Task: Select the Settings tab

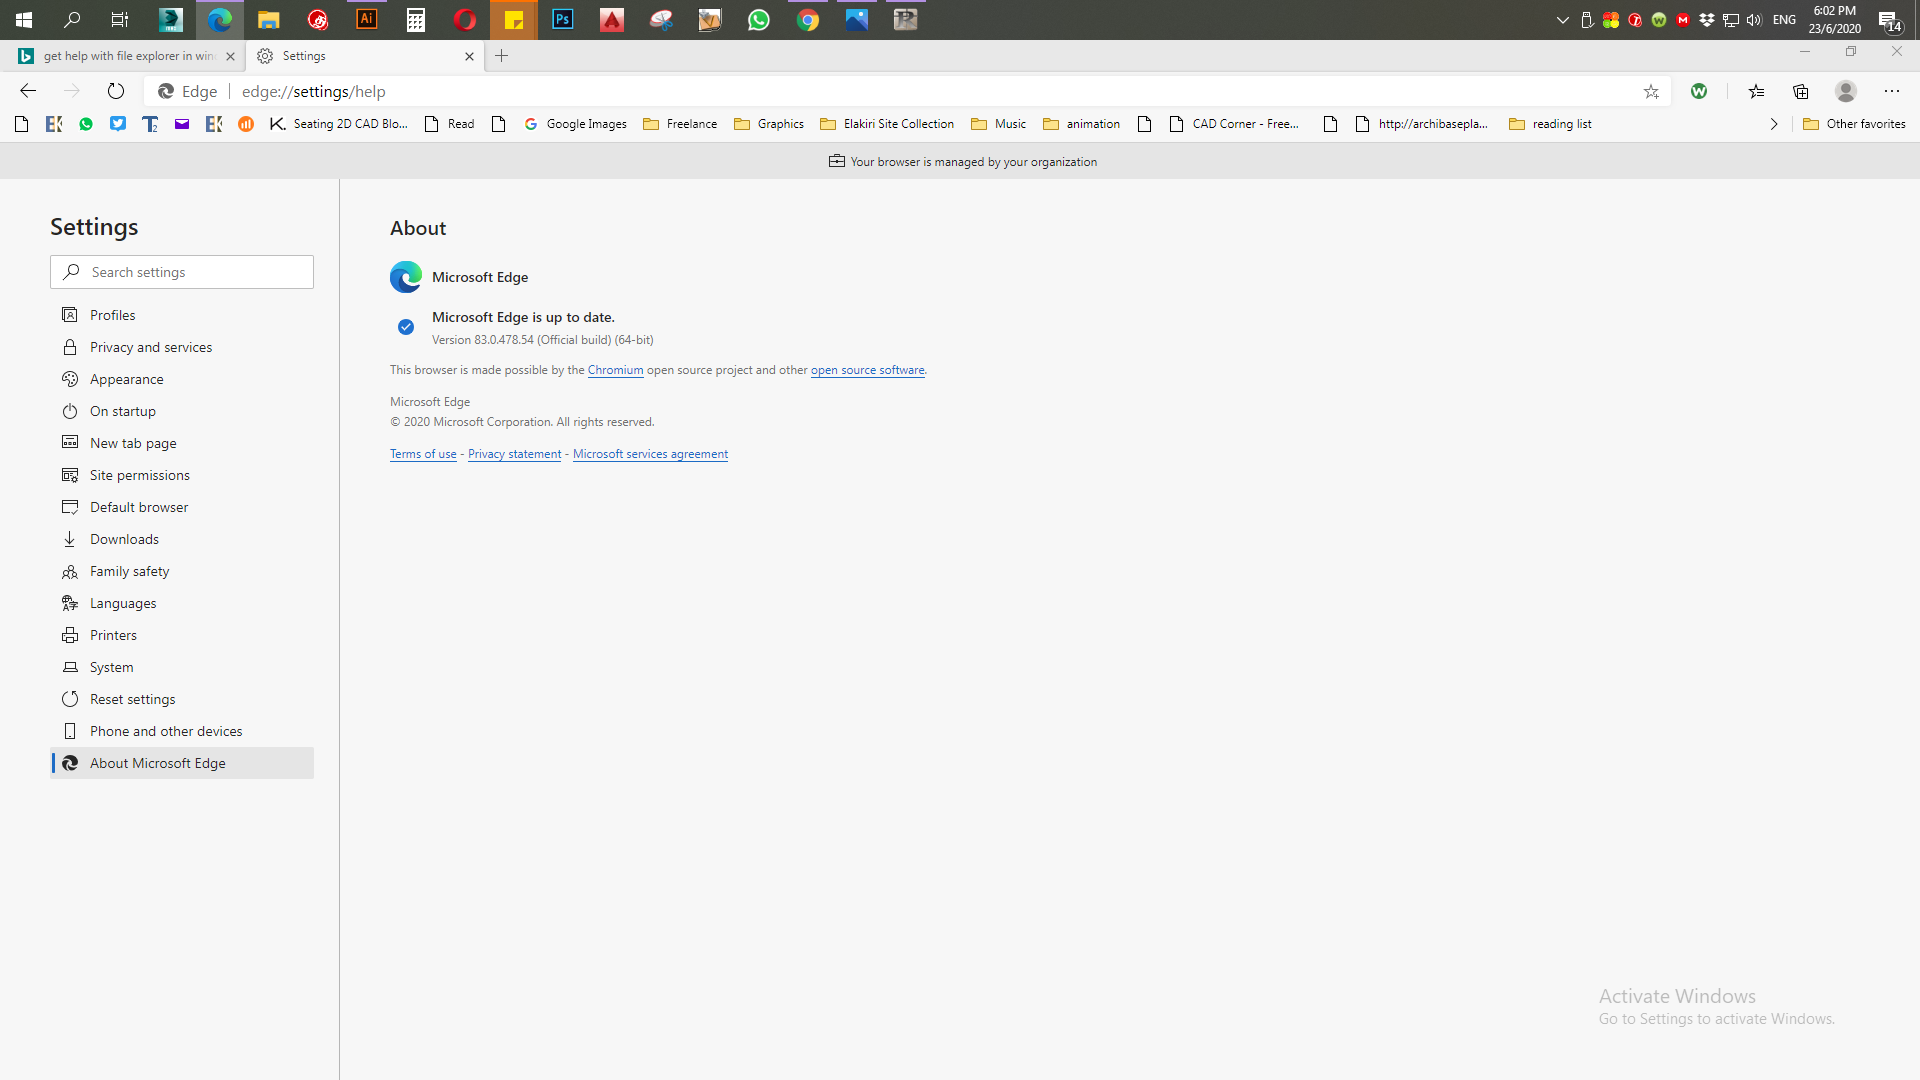Action: [364, 56]
